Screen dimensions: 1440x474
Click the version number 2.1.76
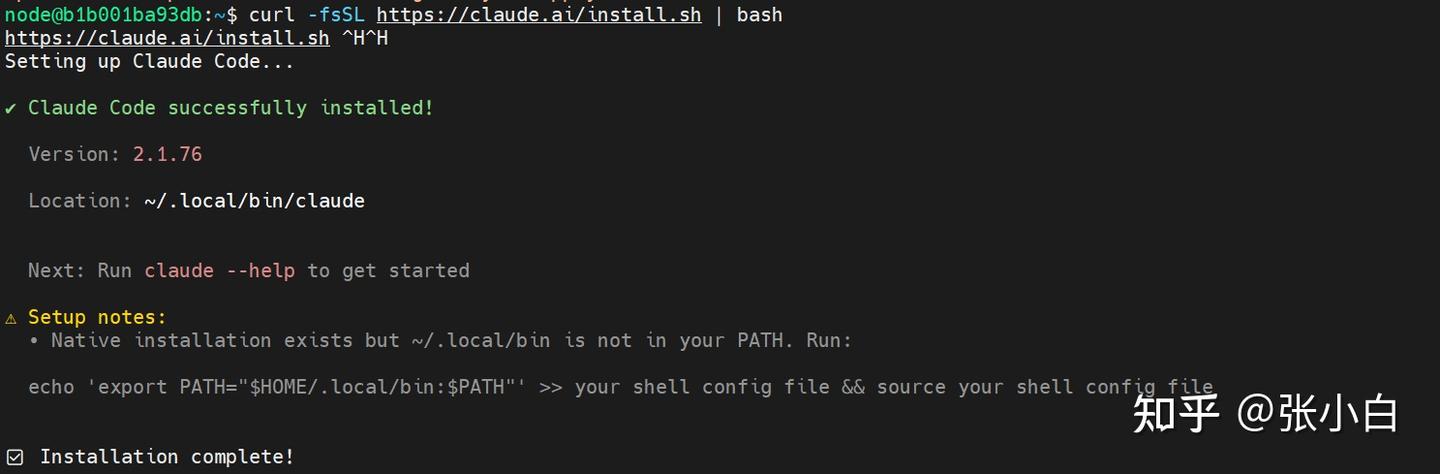point(167,154)
